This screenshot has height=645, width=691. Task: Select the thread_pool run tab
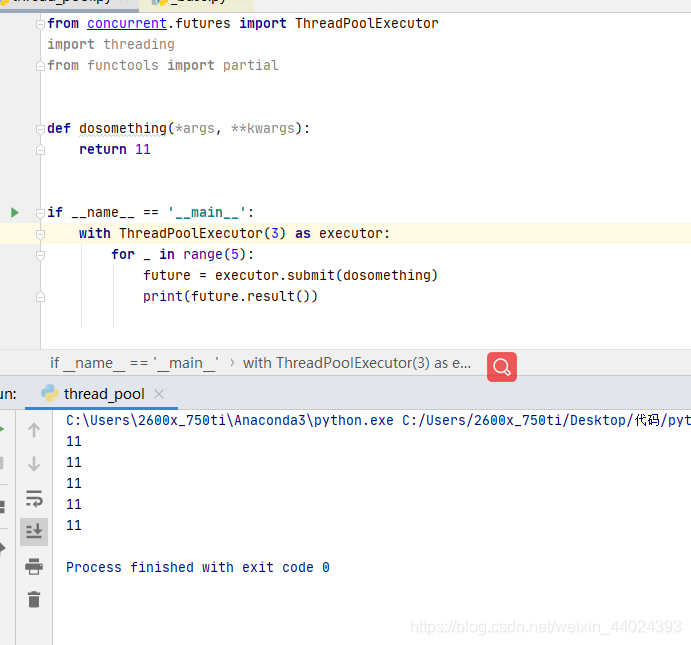point(102,394)
